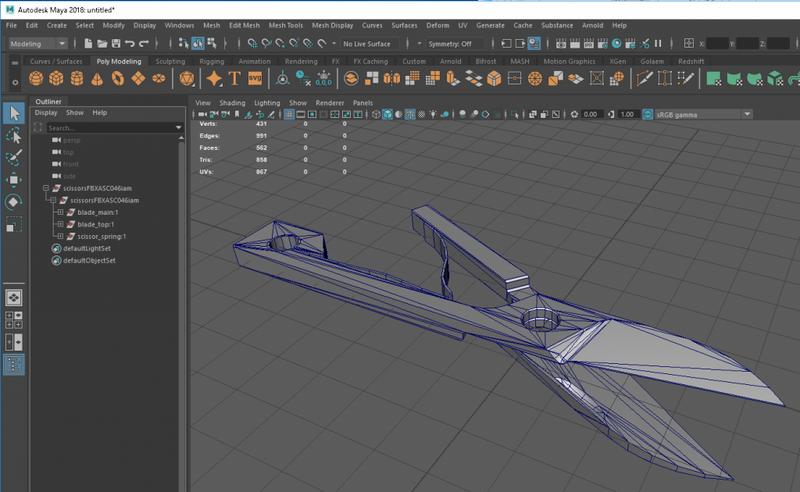Open the Modeling menu set dropdown
This screenshot has width=800, height=492.
click(38, 44)
